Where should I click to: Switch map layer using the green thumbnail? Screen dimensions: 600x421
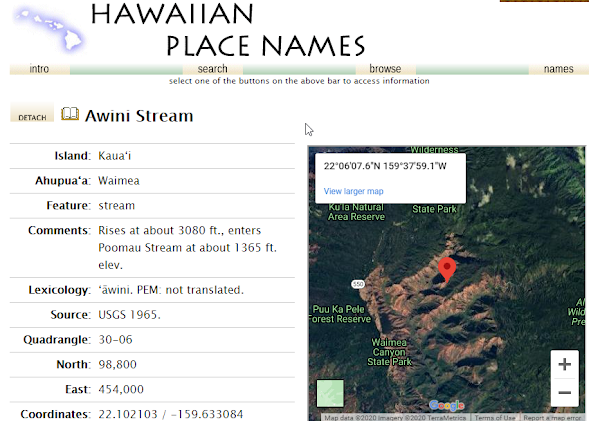click(x=330, y=393)
